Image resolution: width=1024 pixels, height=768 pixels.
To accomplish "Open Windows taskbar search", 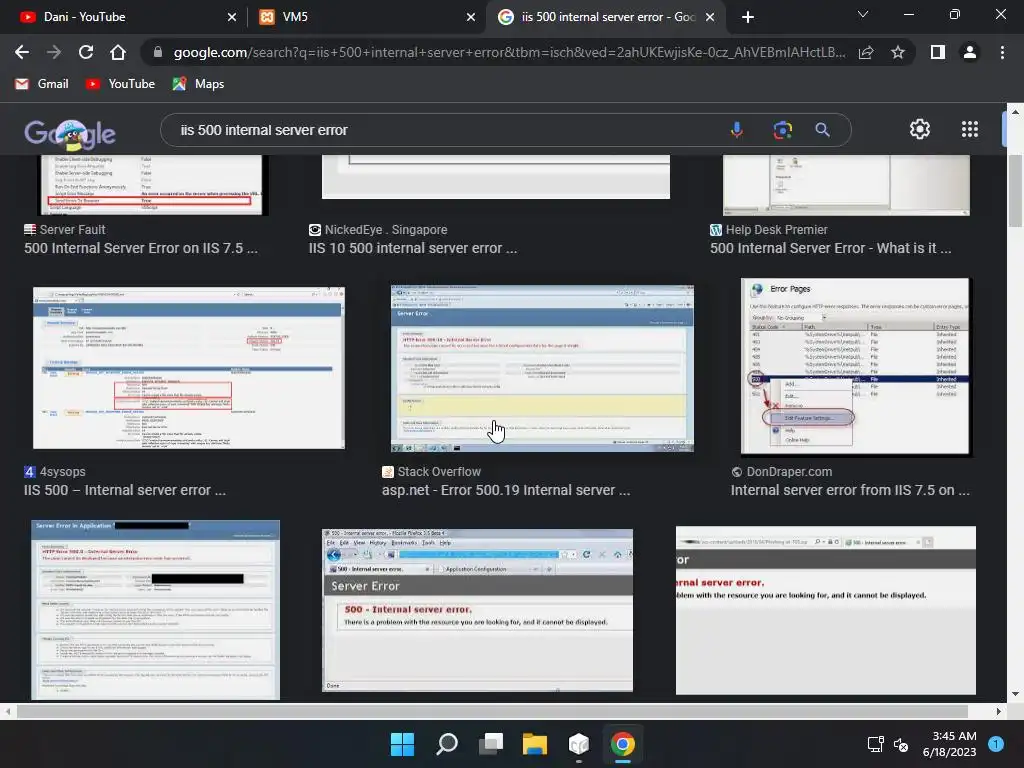I will 447,744.
